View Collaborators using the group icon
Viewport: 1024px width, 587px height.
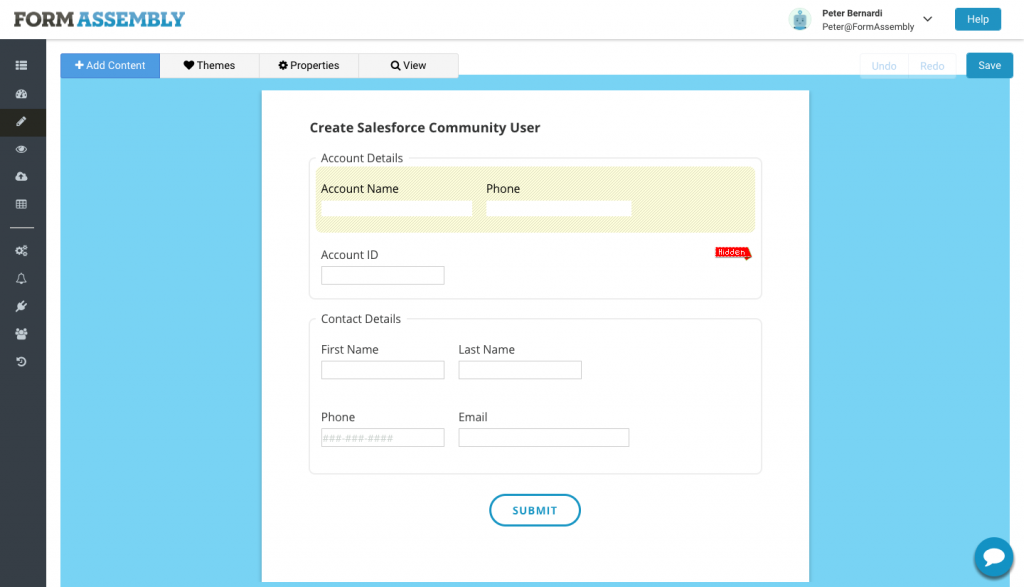tap(22, 333)
